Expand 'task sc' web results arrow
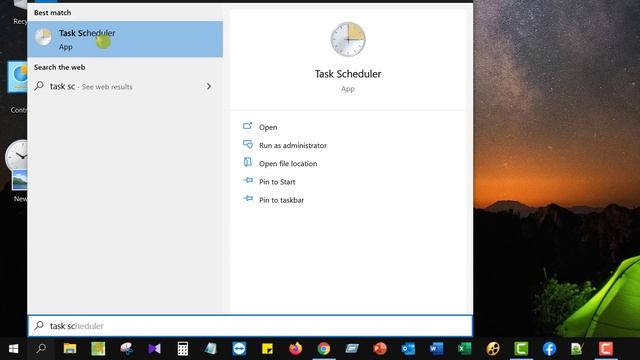This screenshot has height=360, width=640. [x=209, y=87]
